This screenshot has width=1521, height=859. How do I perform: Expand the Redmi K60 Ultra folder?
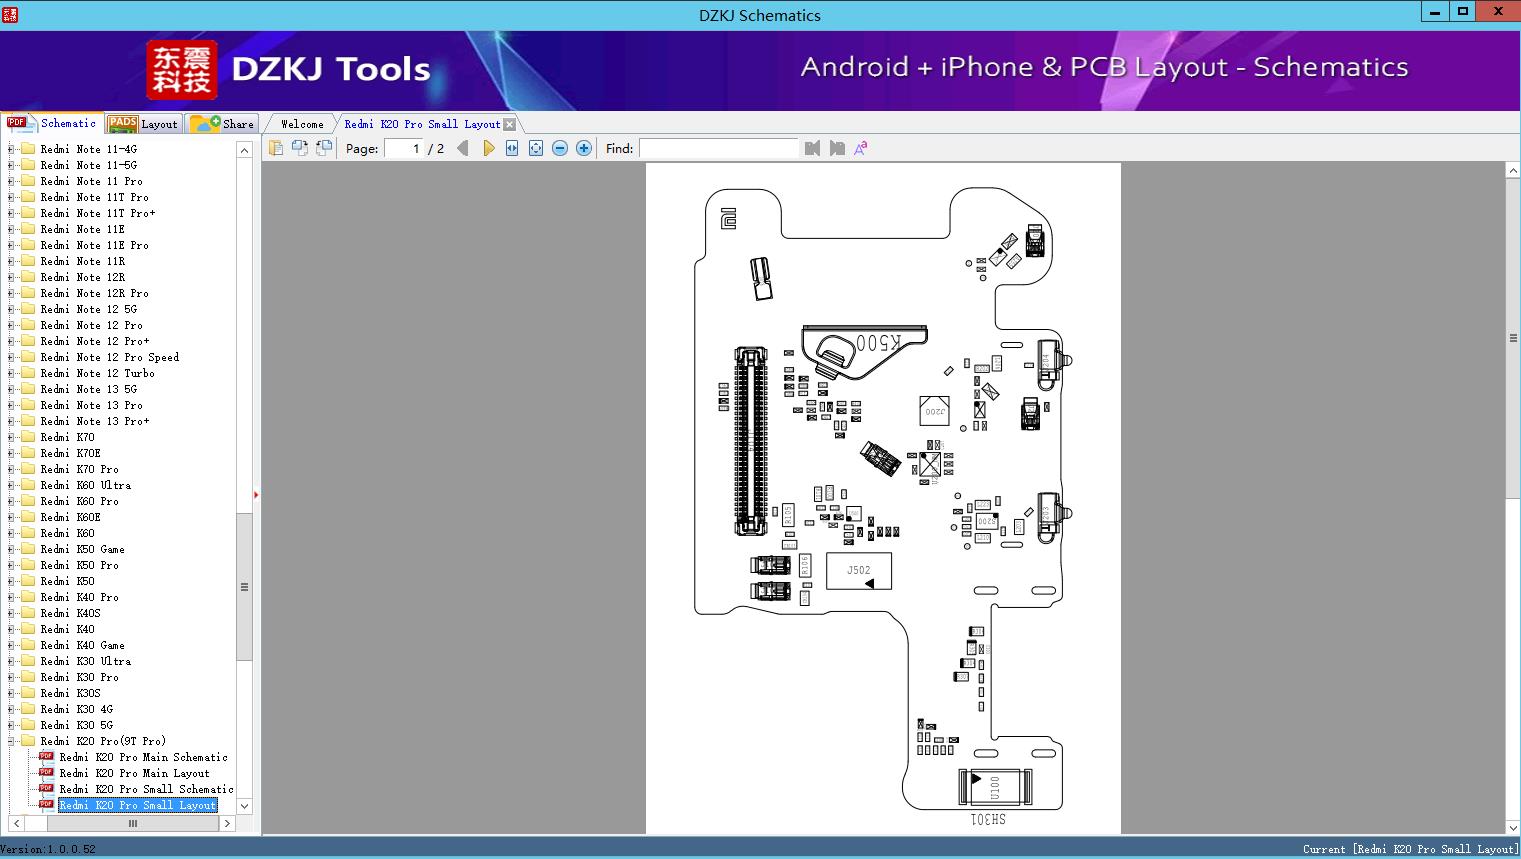(x=11, y=485)
